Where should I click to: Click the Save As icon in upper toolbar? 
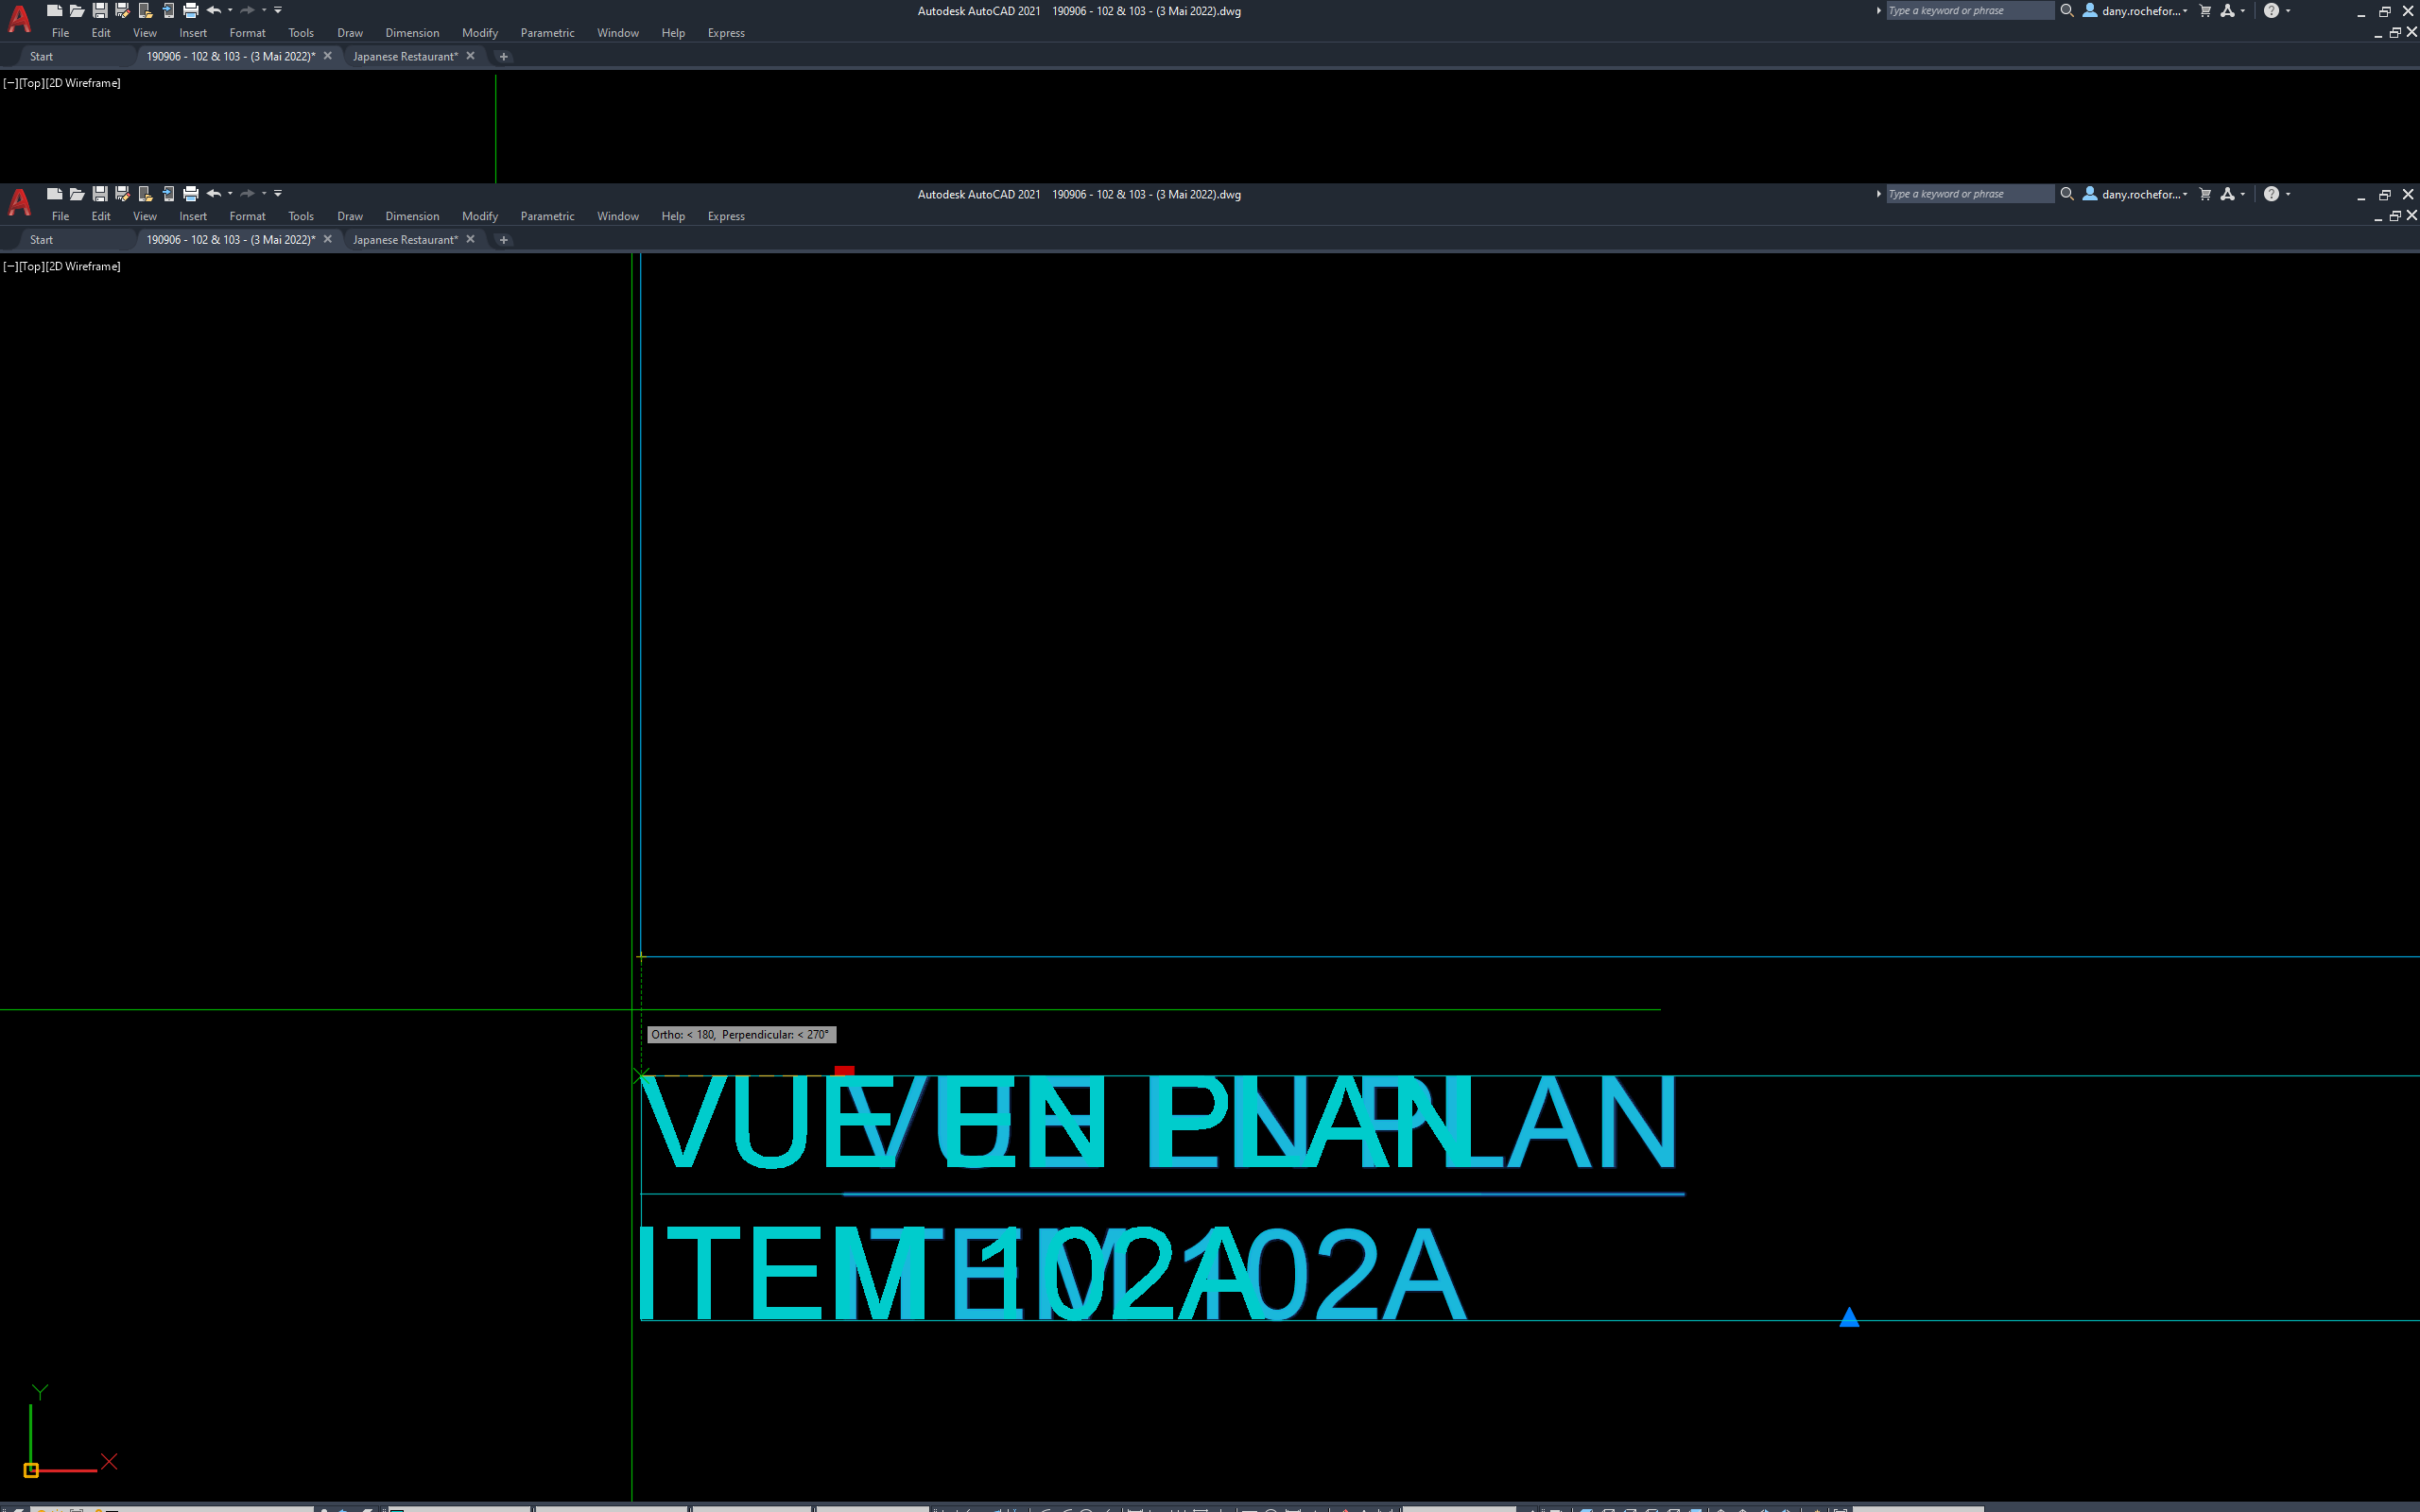(x=122, y=10)
